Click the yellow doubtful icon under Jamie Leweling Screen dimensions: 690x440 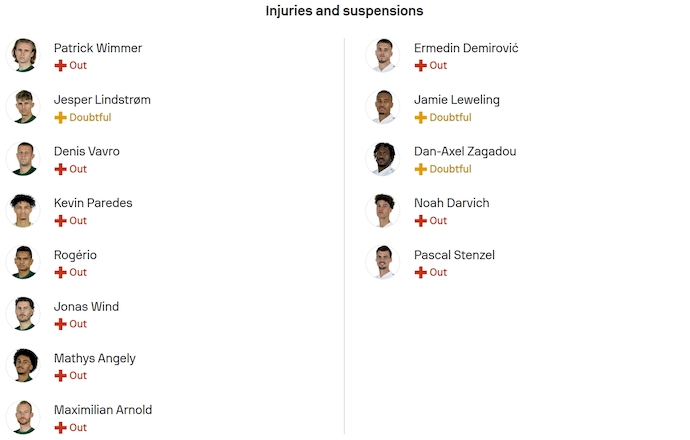coord(420,117)
